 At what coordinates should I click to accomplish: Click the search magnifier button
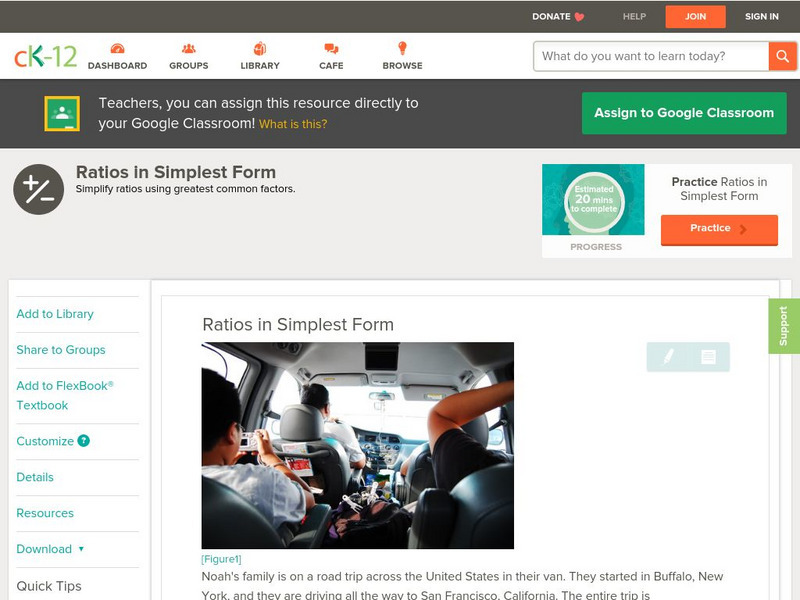click(782, 56)
